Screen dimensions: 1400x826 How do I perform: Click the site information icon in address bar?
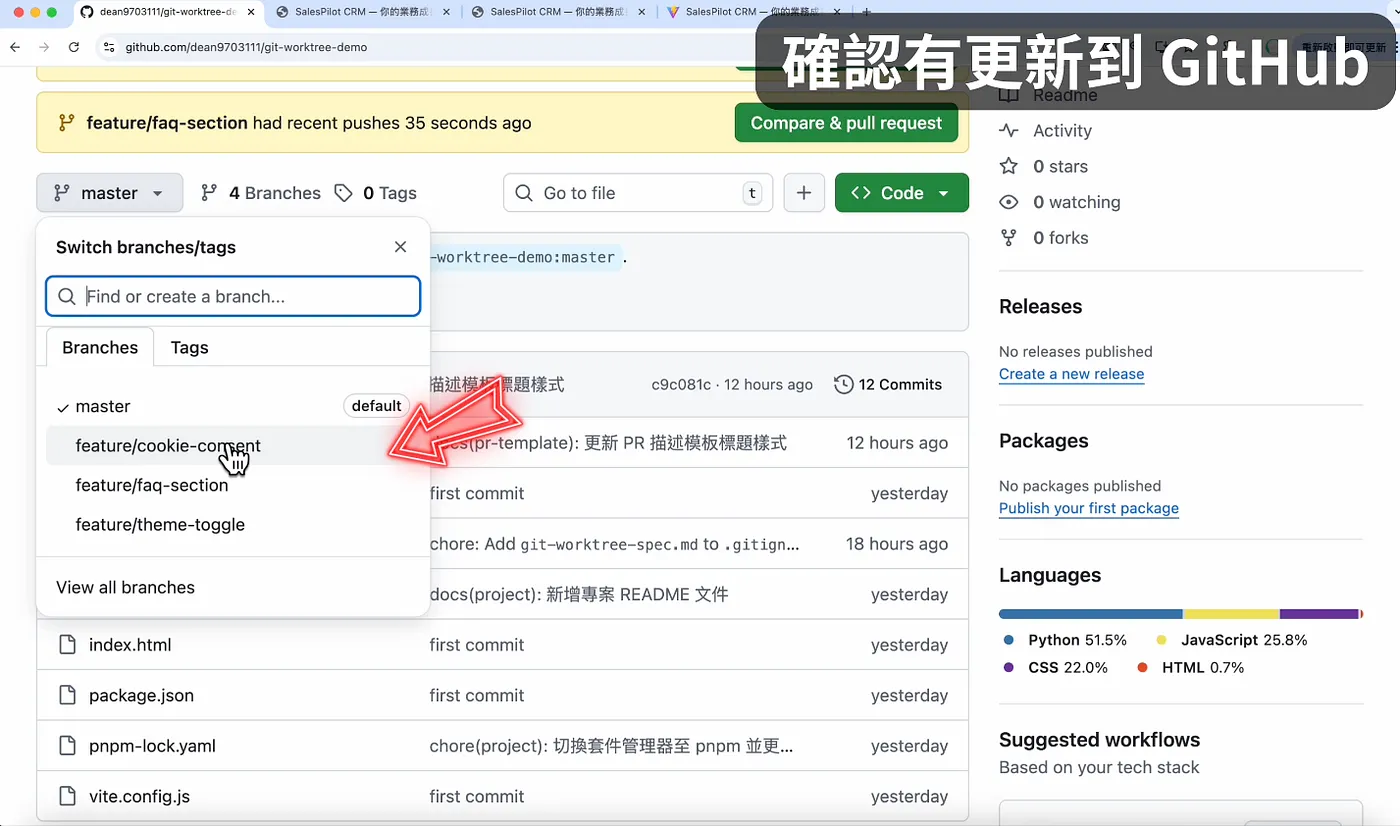pos(109,47)
